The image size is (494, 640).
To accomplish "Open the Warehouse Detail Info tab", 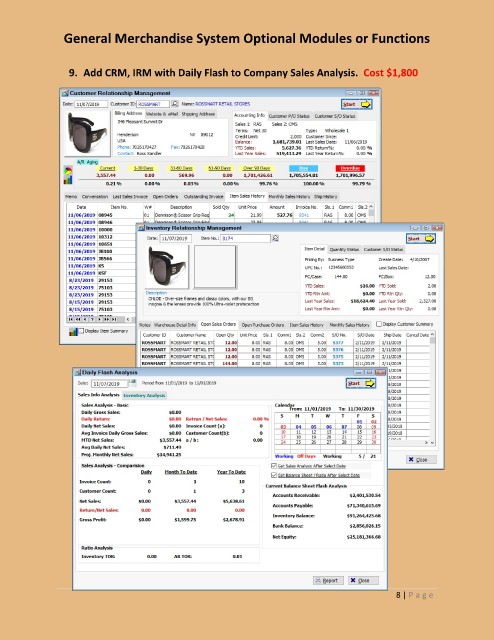I will 175,325.
